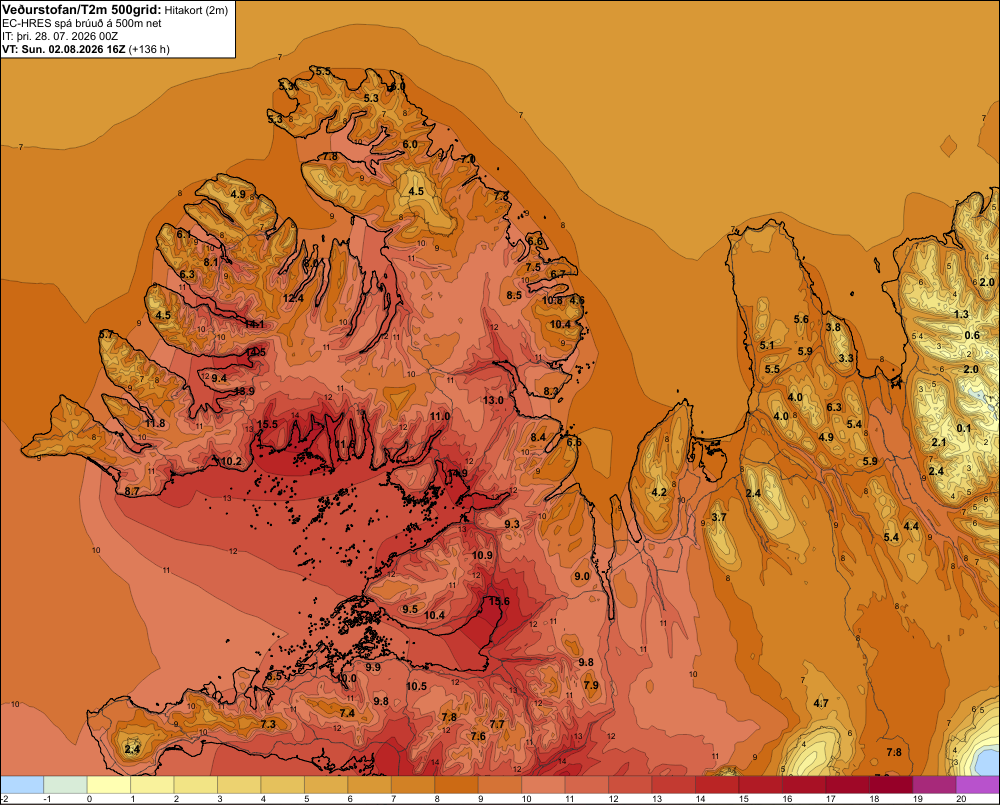Click the 'VT: Sun. 02.08.2026 16Z' line

[x=64, y=49]
